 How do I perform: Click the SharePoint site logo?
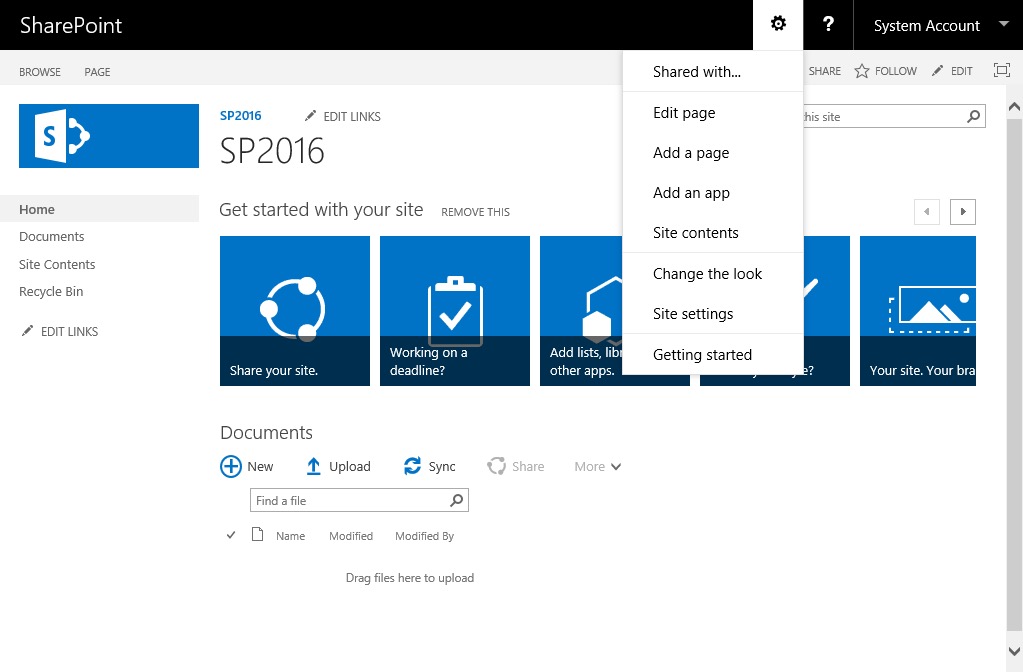(109, 136)
